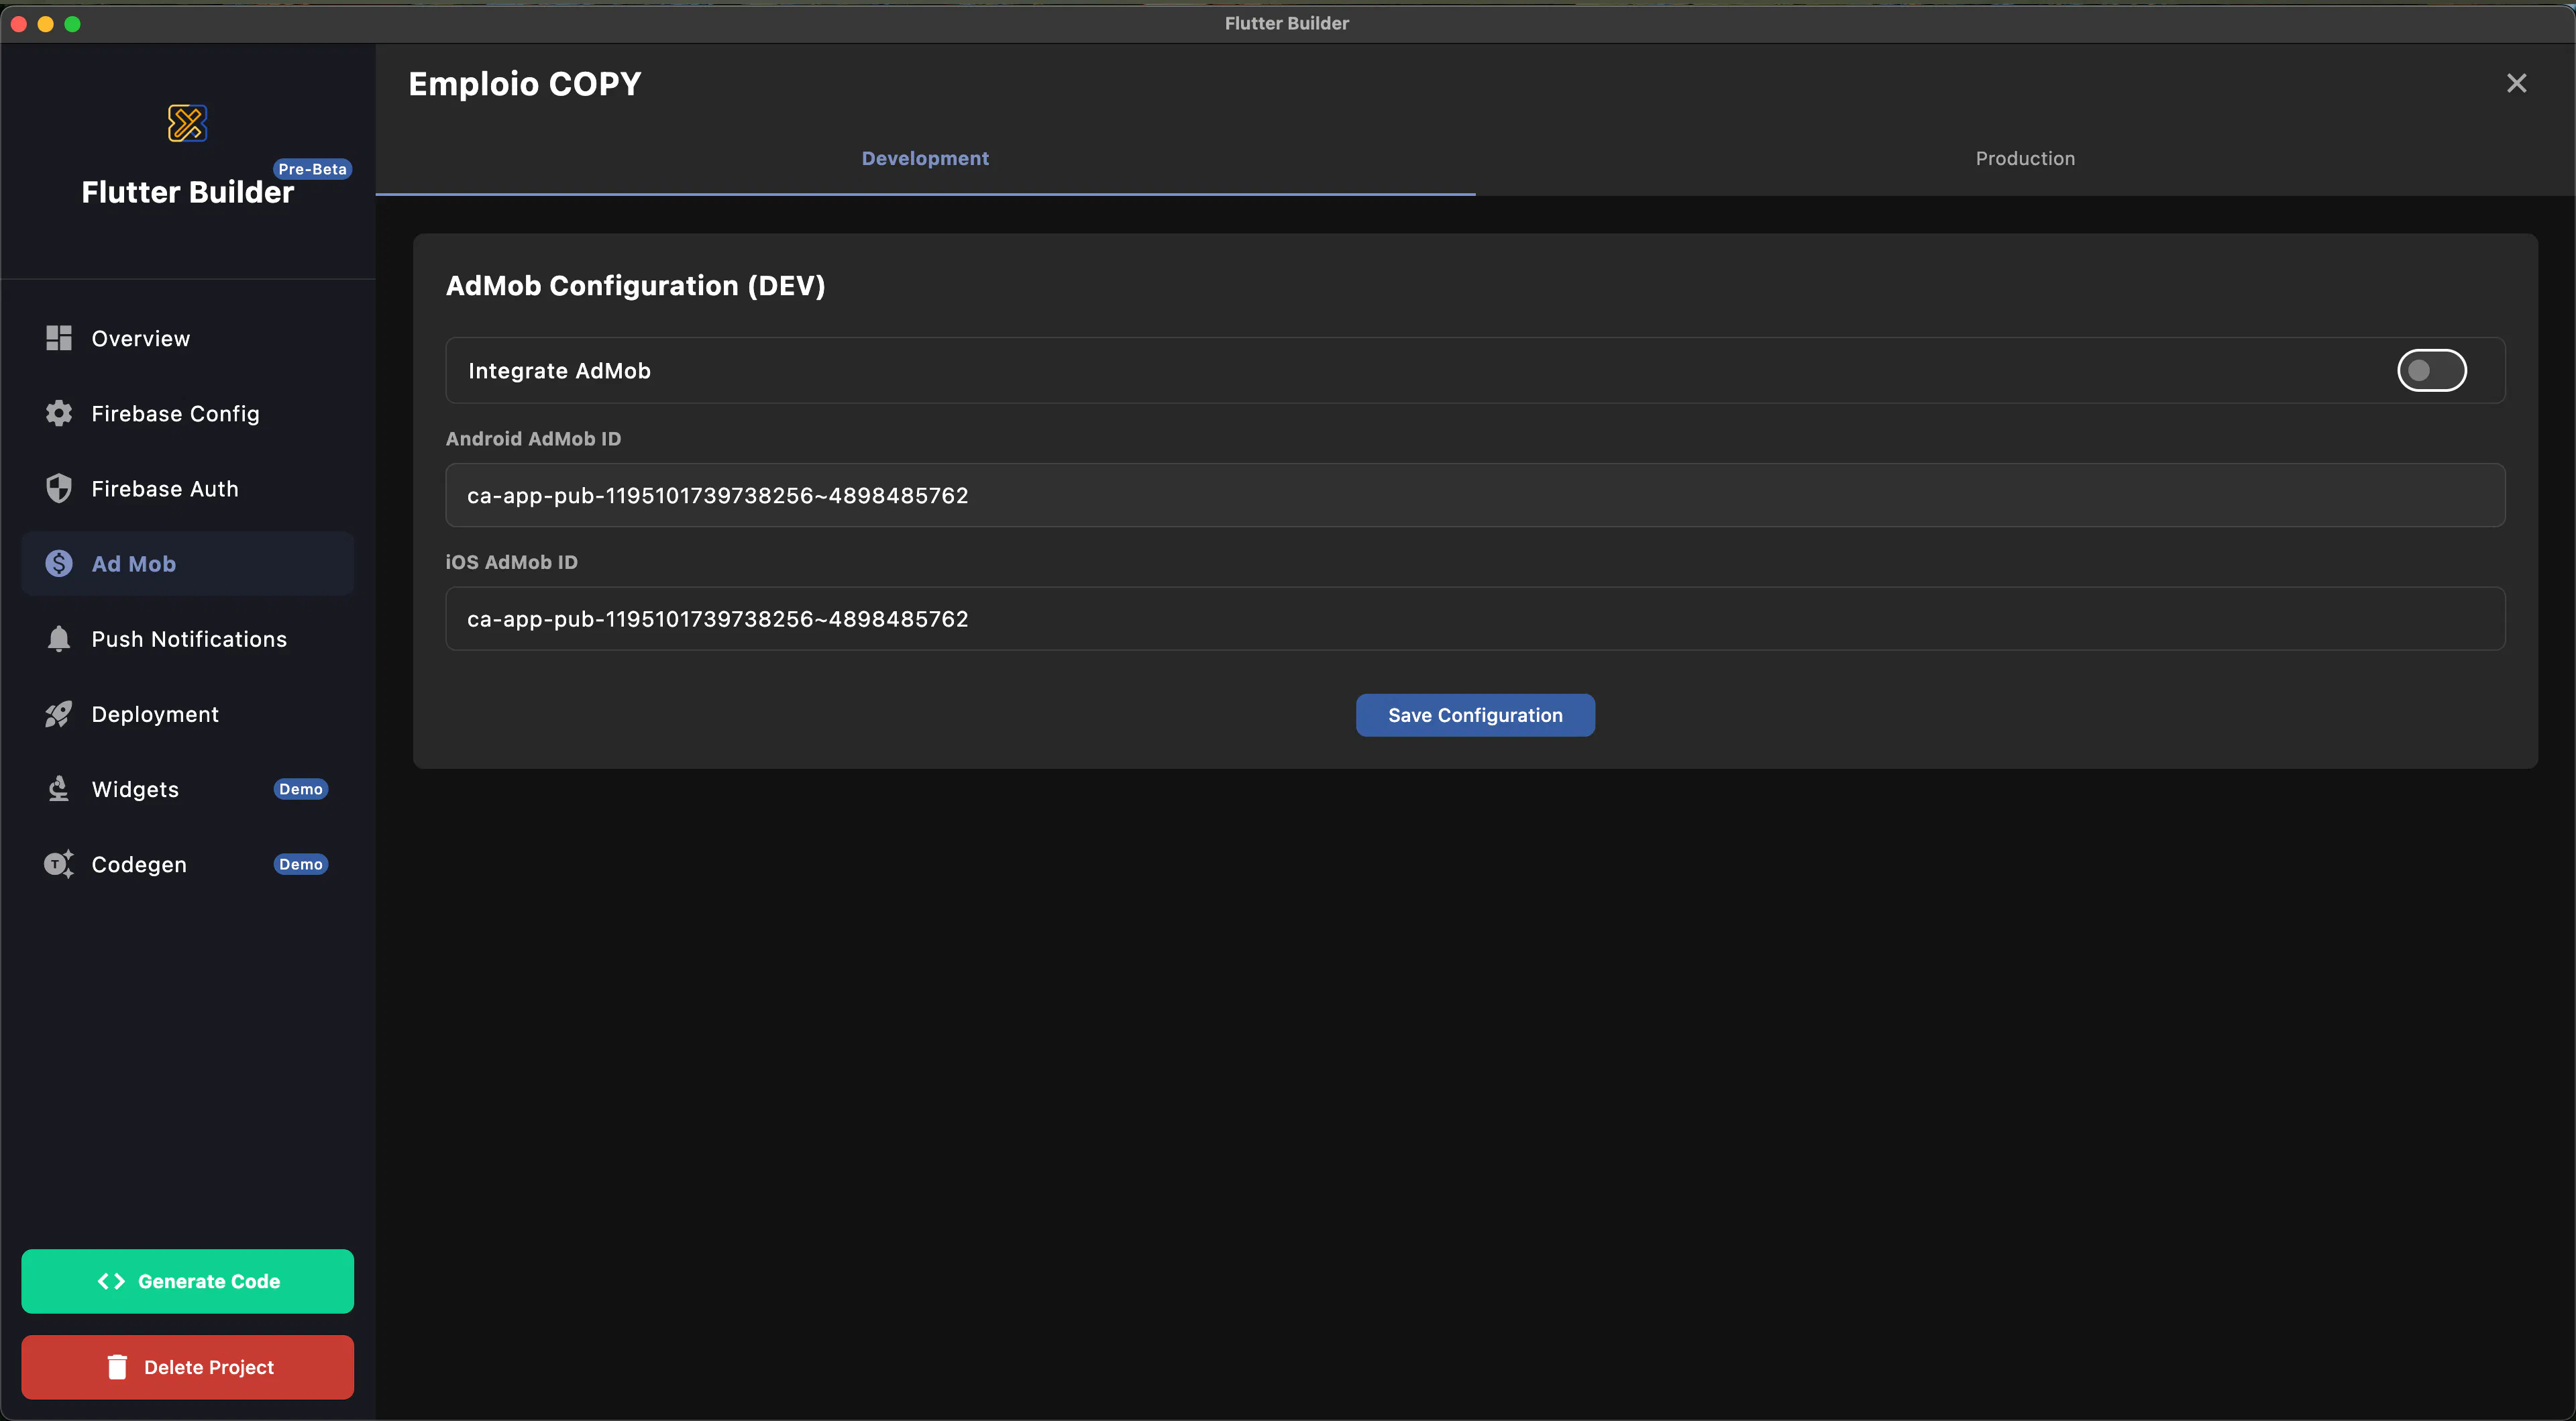Click the Widgets microscope icon
This screenshot has height=1421, width=2576.
pos(59,788)
